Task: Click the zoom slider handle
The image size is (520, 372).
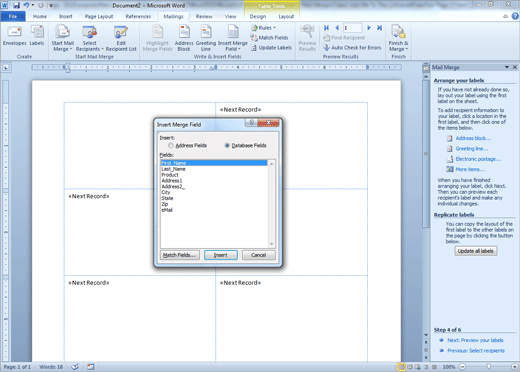Action: 489,367
